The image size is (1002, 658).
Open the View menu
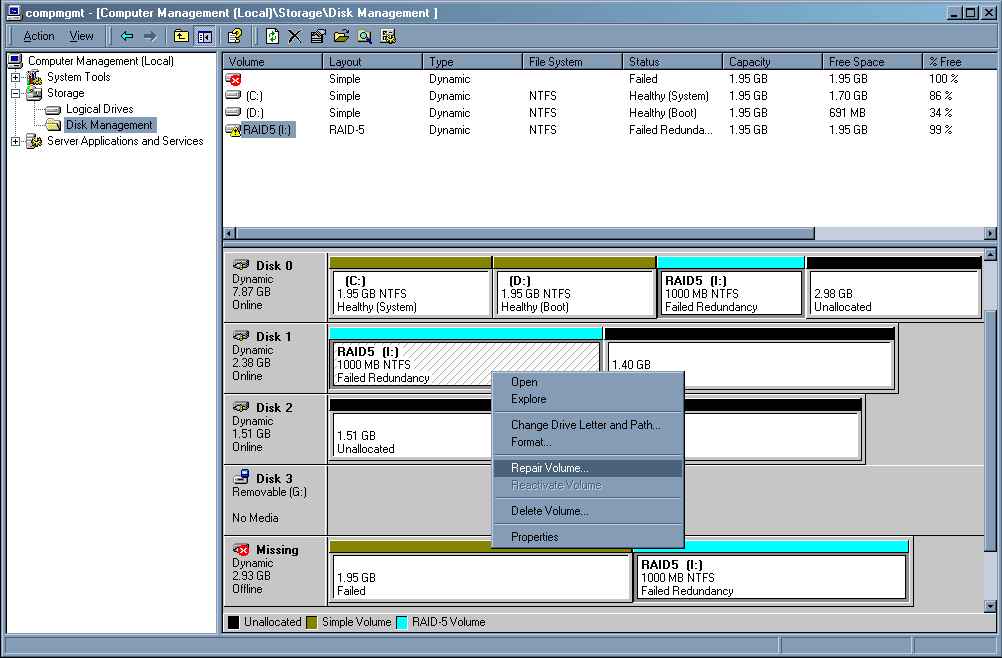point(81,36)
